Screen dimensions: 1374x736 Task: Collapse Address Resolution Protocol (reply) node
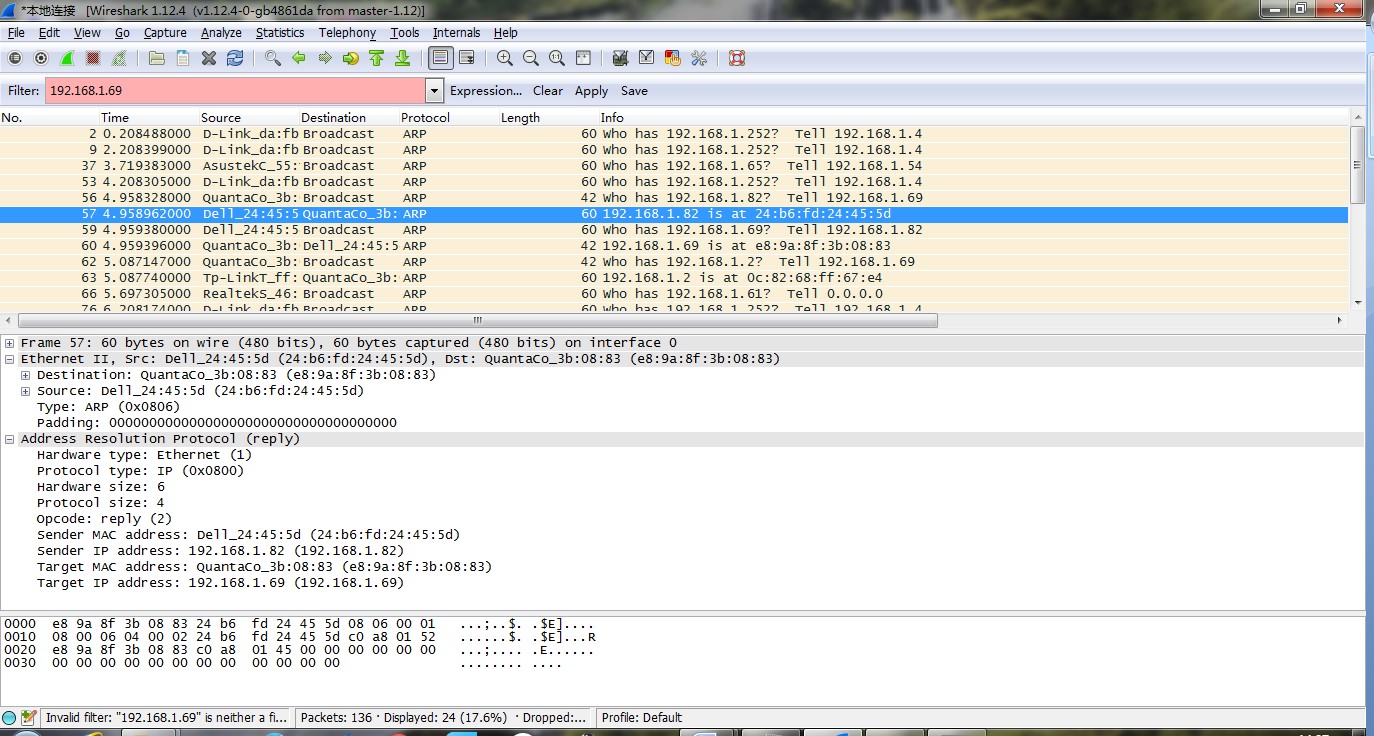[9, 439]
